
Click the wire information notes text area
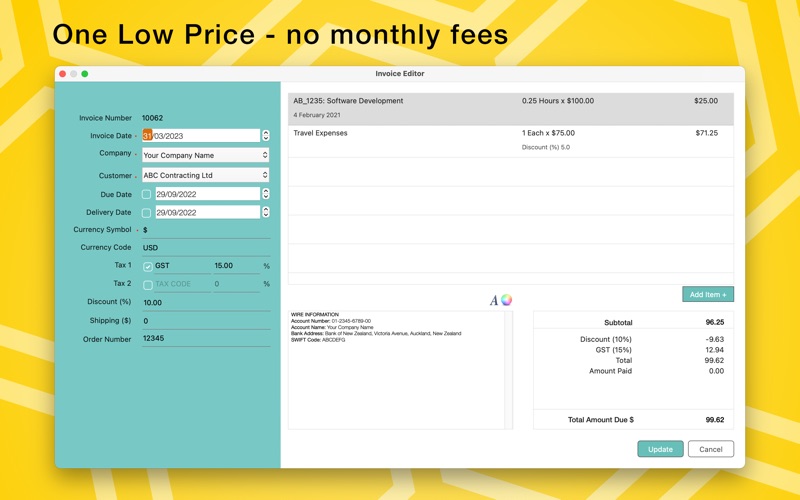click(396, 370)
